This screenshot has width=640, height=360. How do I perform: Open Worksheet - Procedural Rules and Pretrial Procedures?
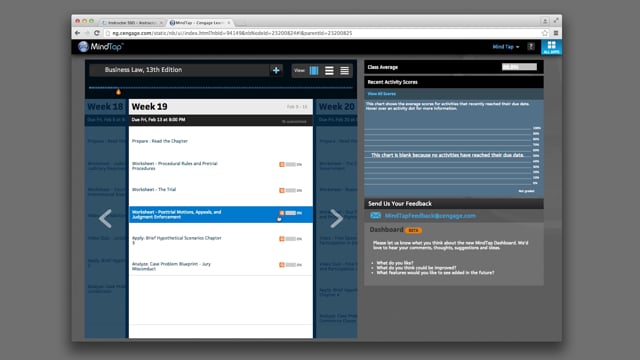coord(175,166)
